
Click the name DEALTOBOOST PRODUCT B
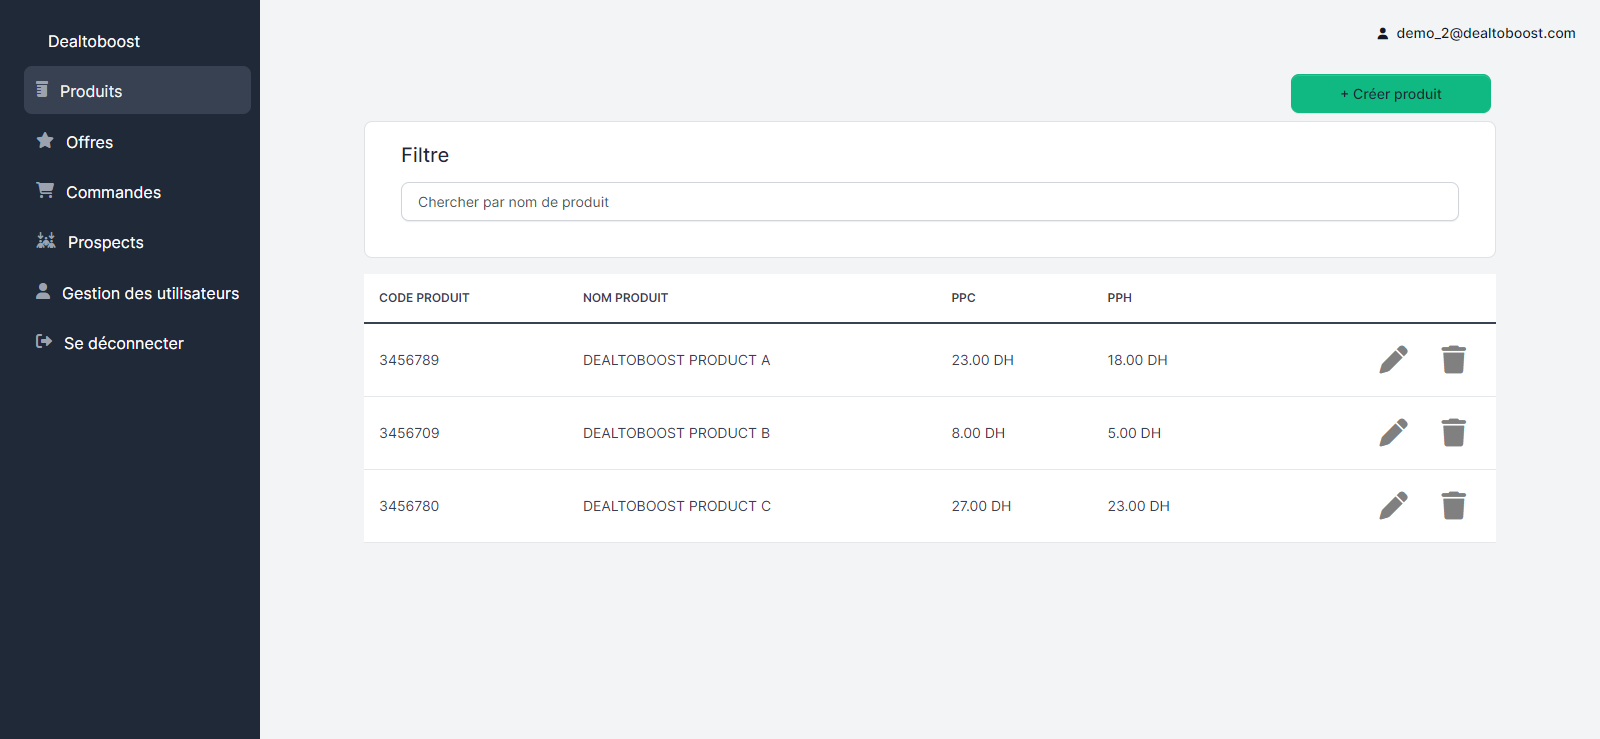click(677, 433)
